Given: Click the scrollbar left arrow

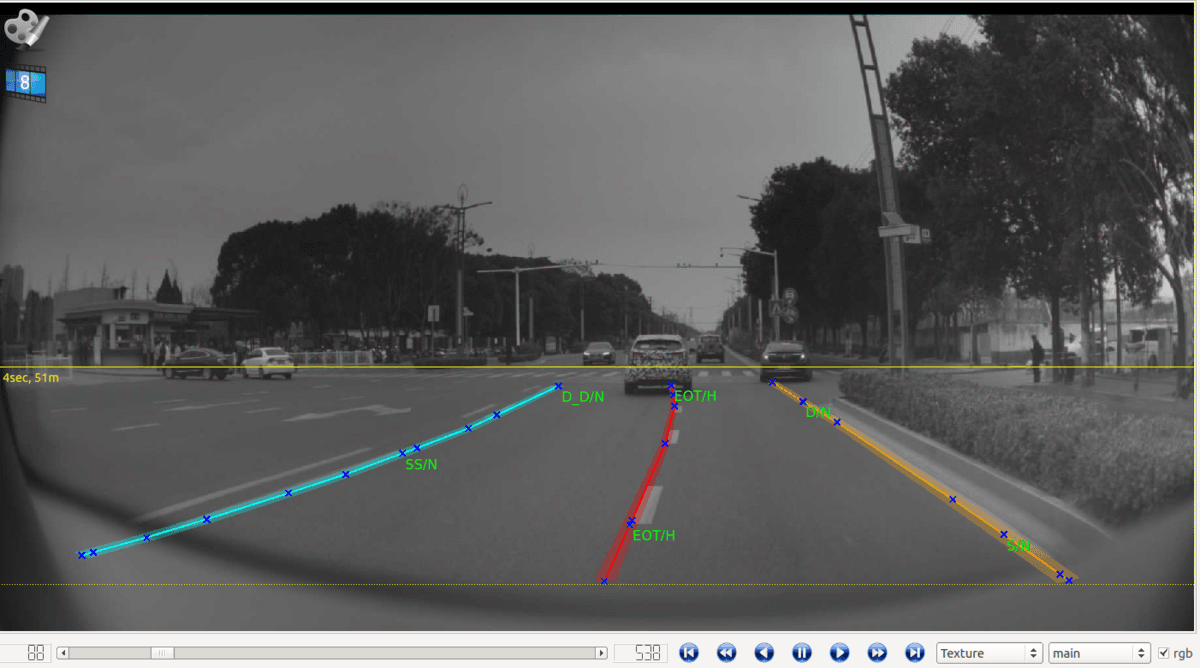Looking at the screenshot, I should [63, 653].
